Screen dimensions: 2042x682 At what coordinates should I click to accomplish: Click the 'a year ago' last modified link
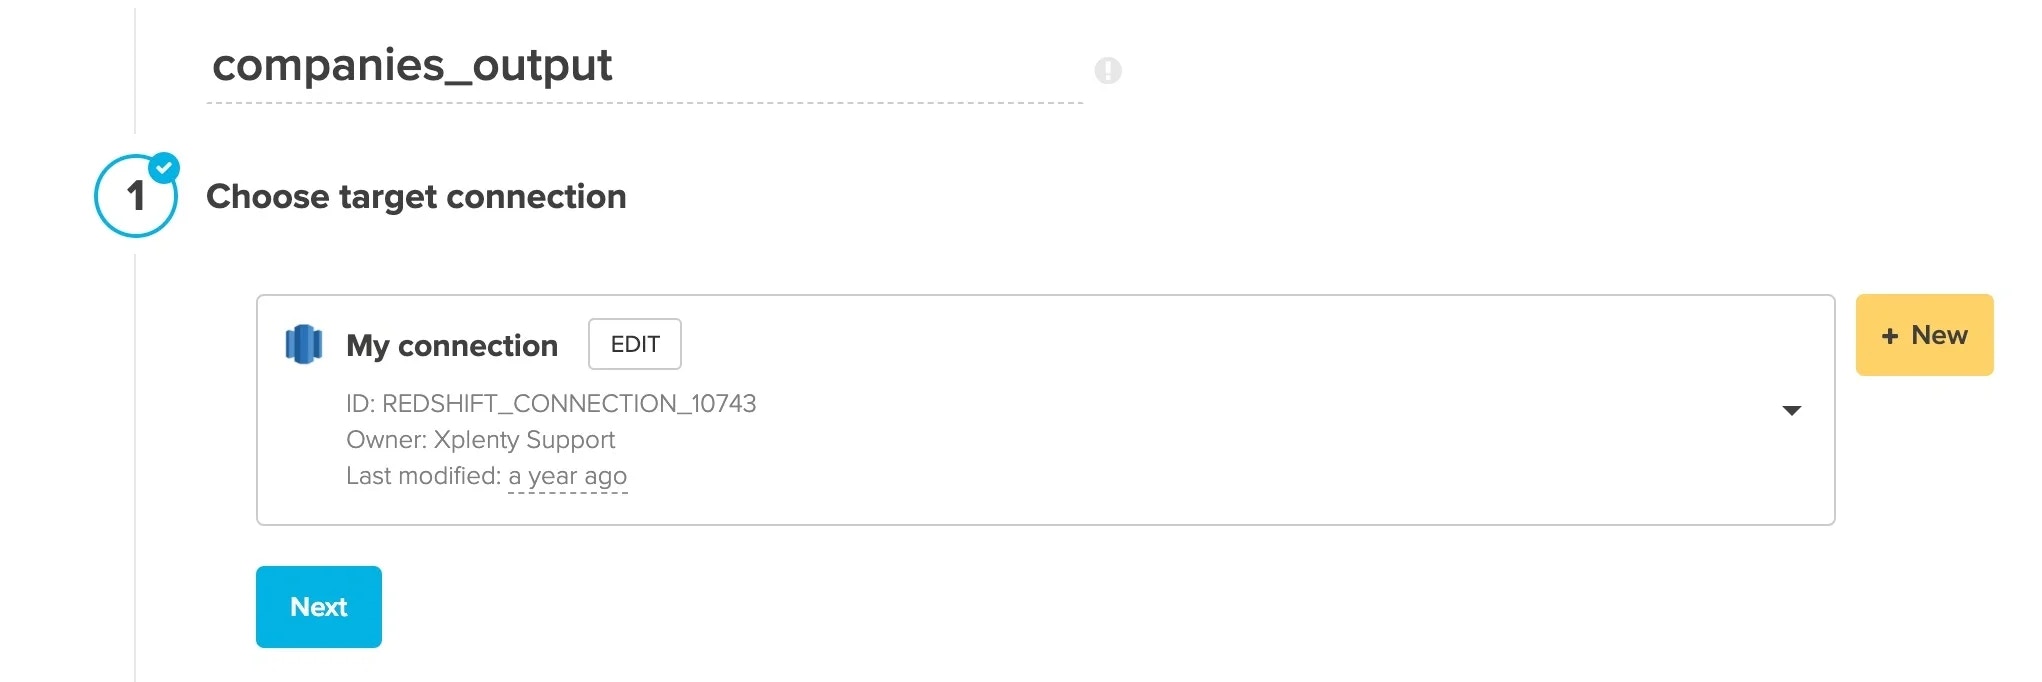[x=567, y=476]
